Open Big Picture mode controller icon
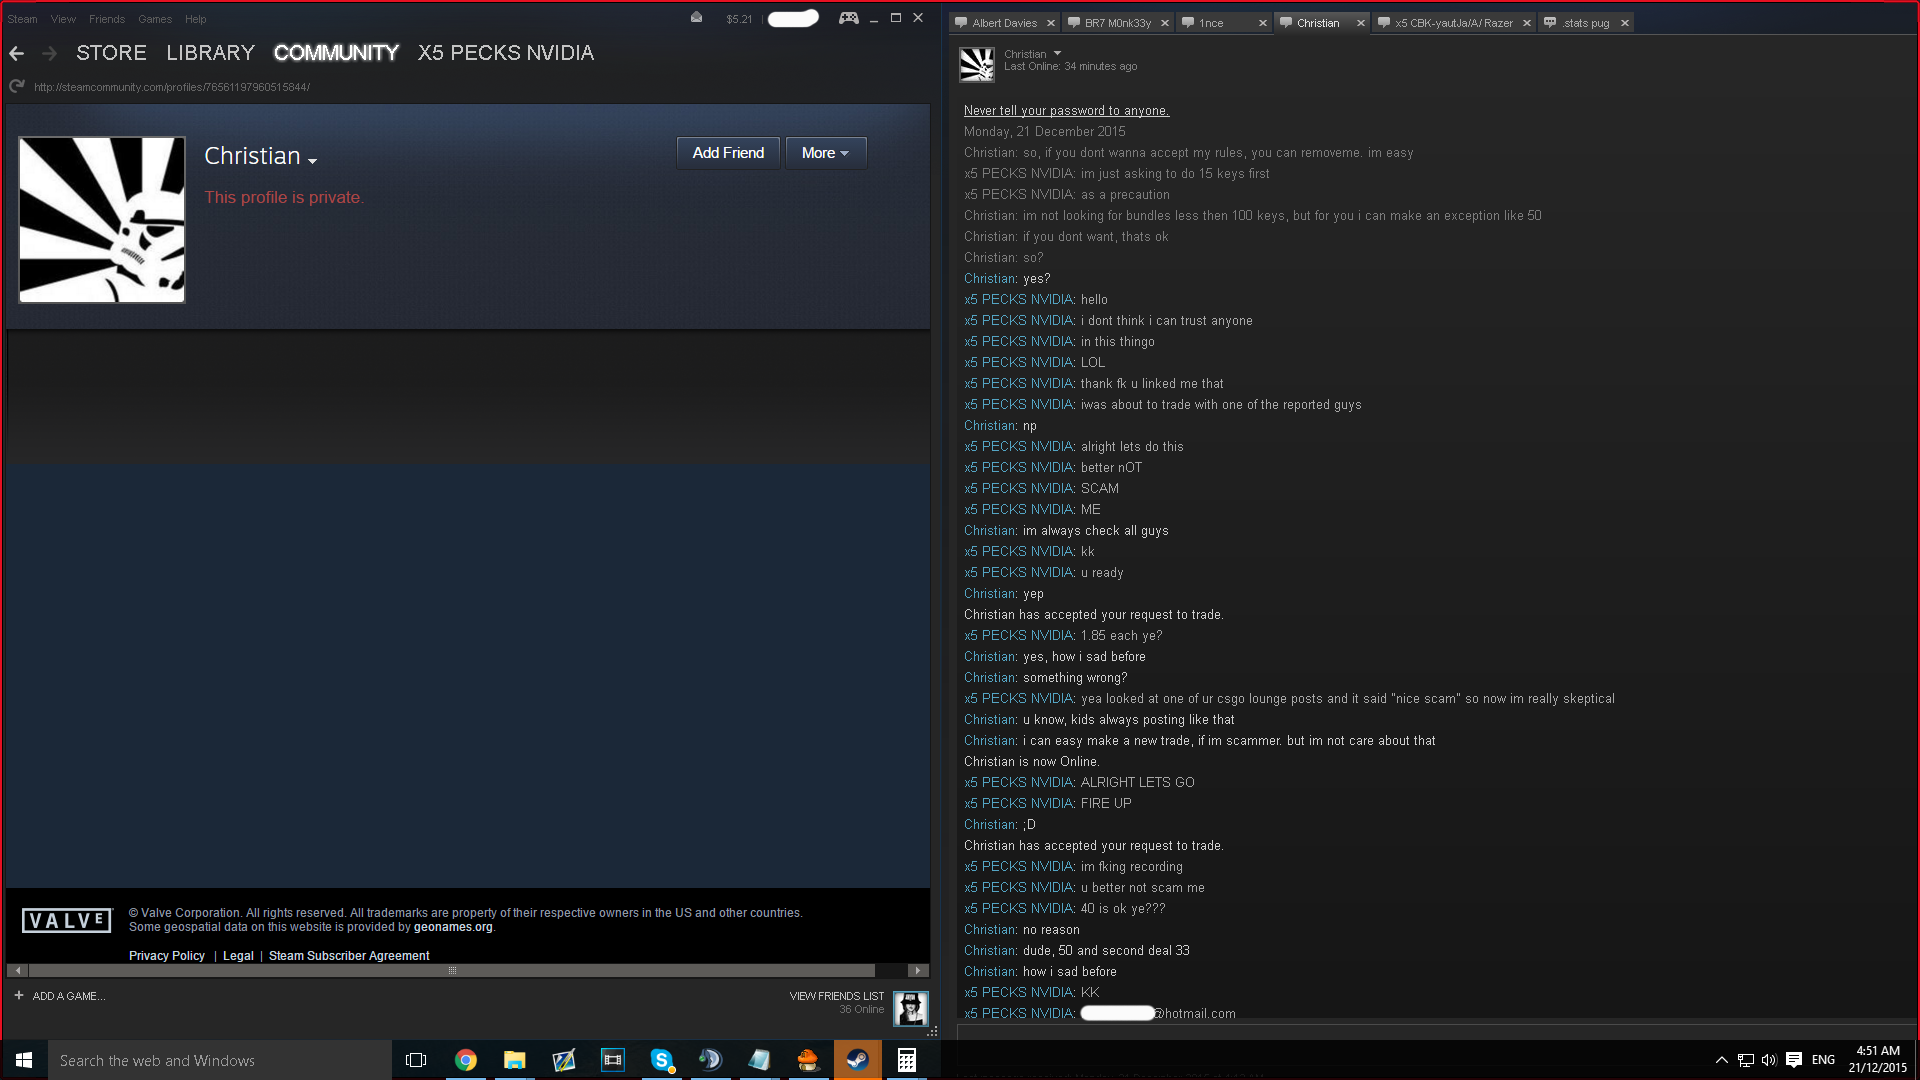Viewport: 1920px width, 1080px height. (848, 17)
